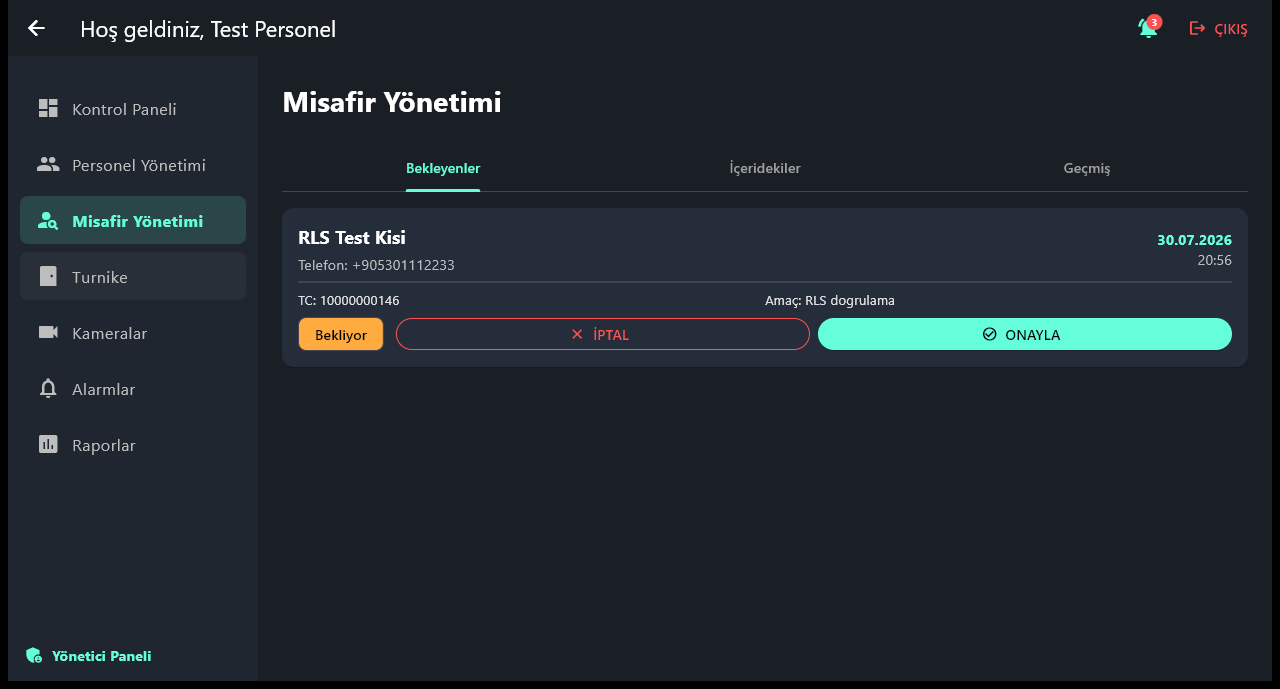Cancel the guest request with İPTAL
The width and height of the screenshot is (1280, 689).
point(603,334)
